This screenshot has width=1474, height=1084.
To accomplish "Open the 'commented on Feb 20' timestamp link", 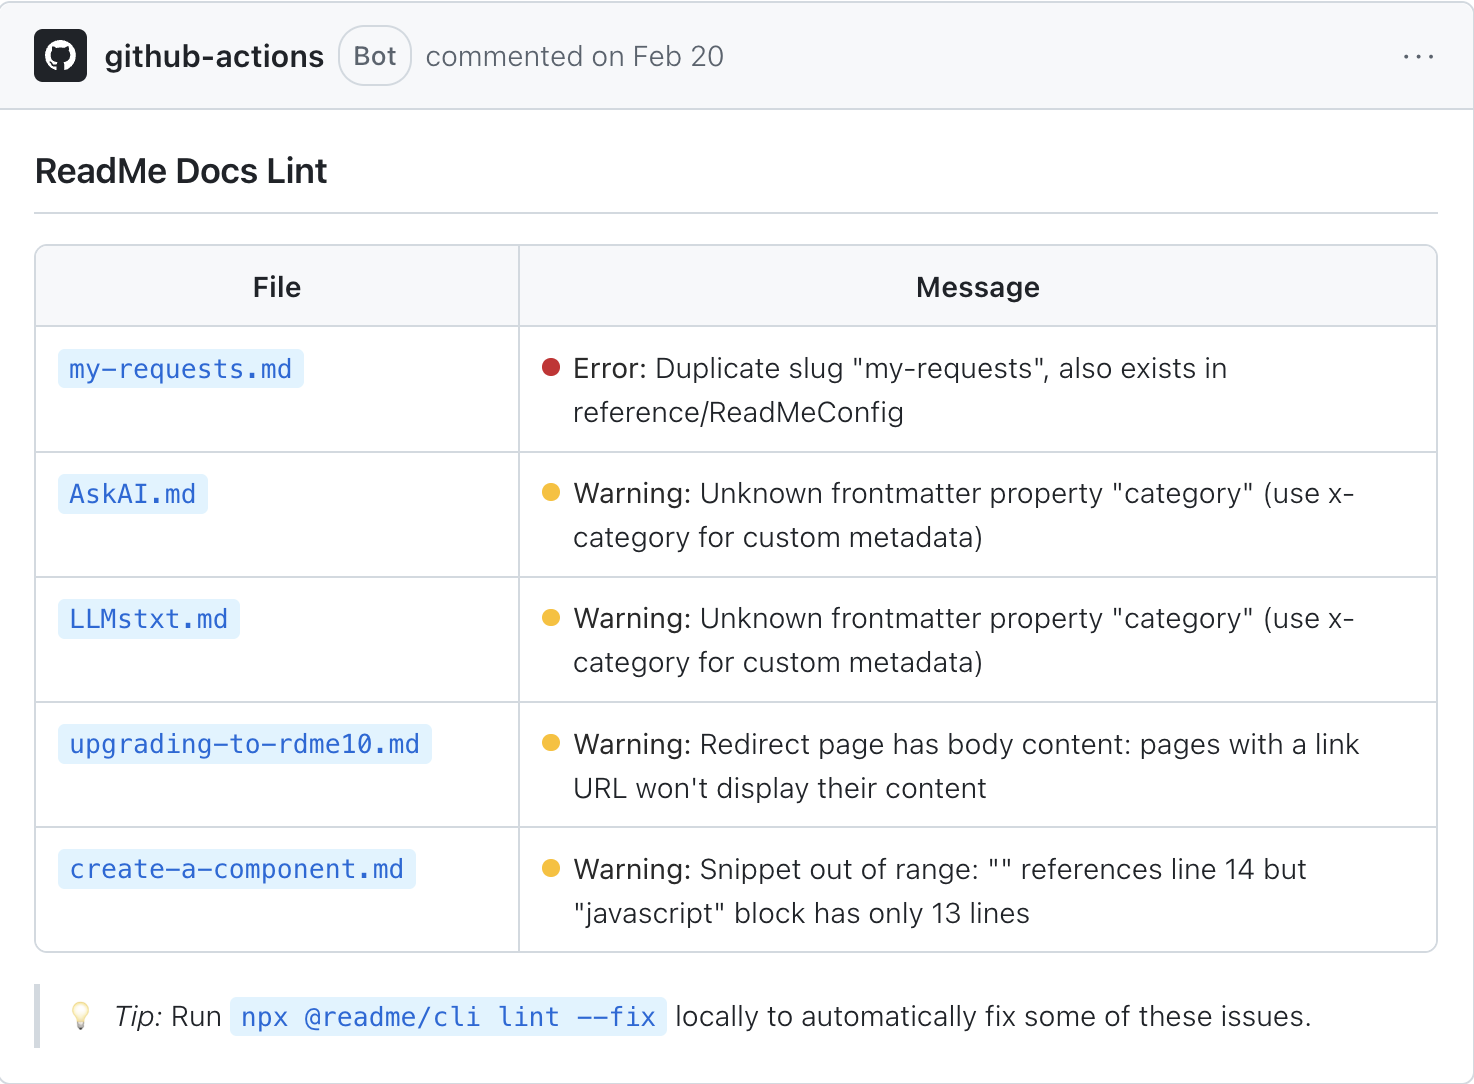I will (x=575, y=56).
